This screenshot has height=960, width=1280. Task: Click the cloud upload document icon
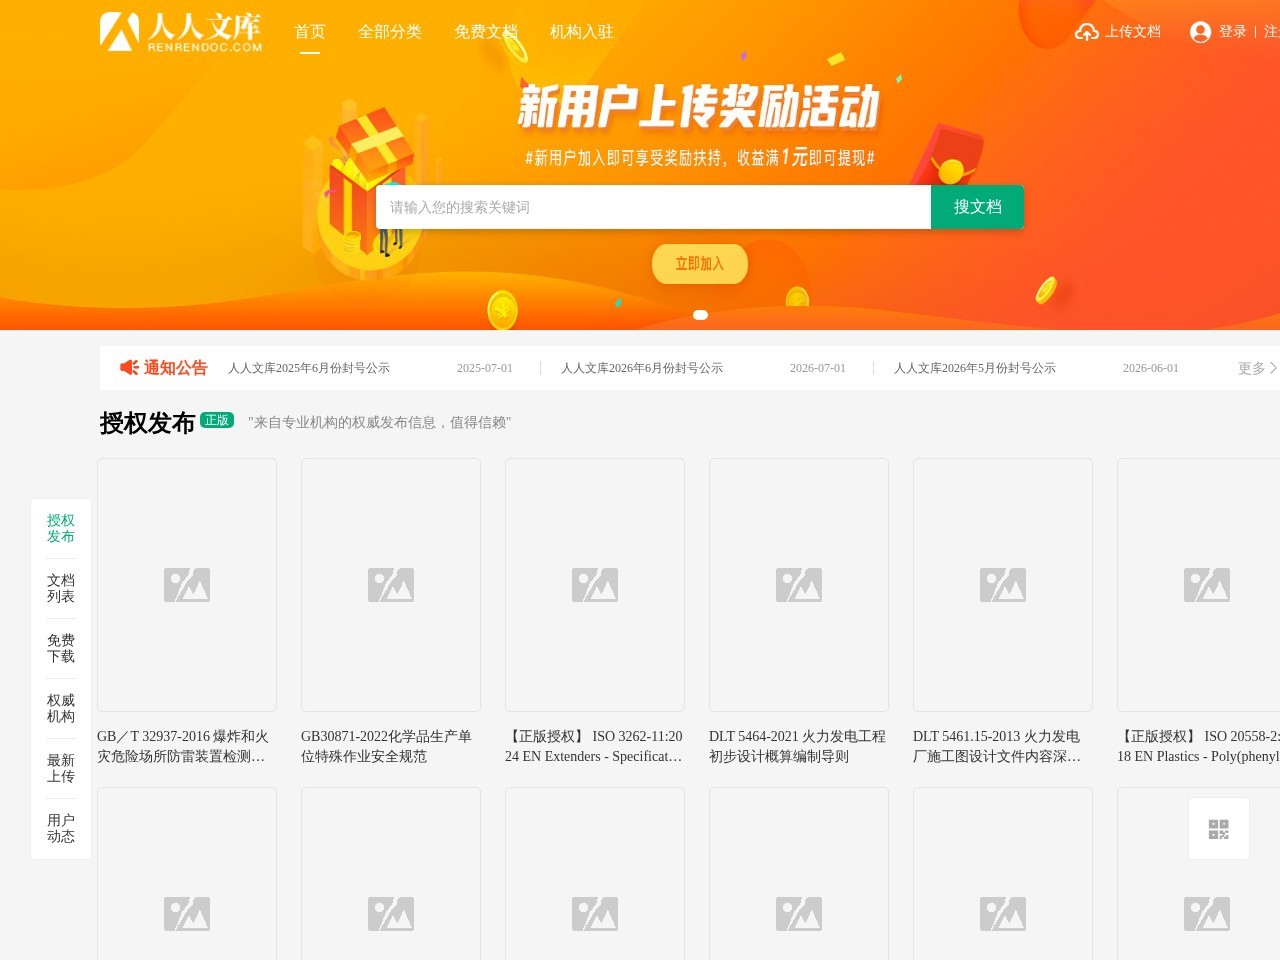click(x=1087, y=32)
